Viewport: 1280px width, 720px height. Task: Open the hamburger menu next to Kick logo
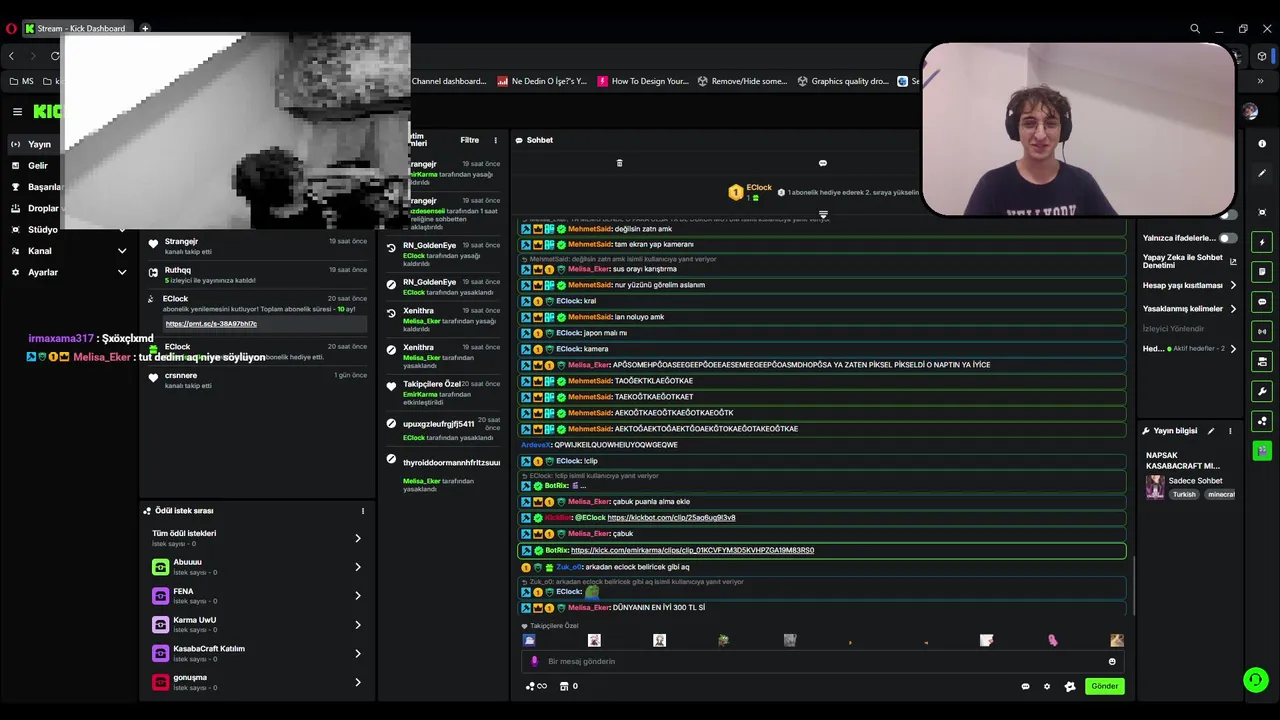[x=17, y=112]
